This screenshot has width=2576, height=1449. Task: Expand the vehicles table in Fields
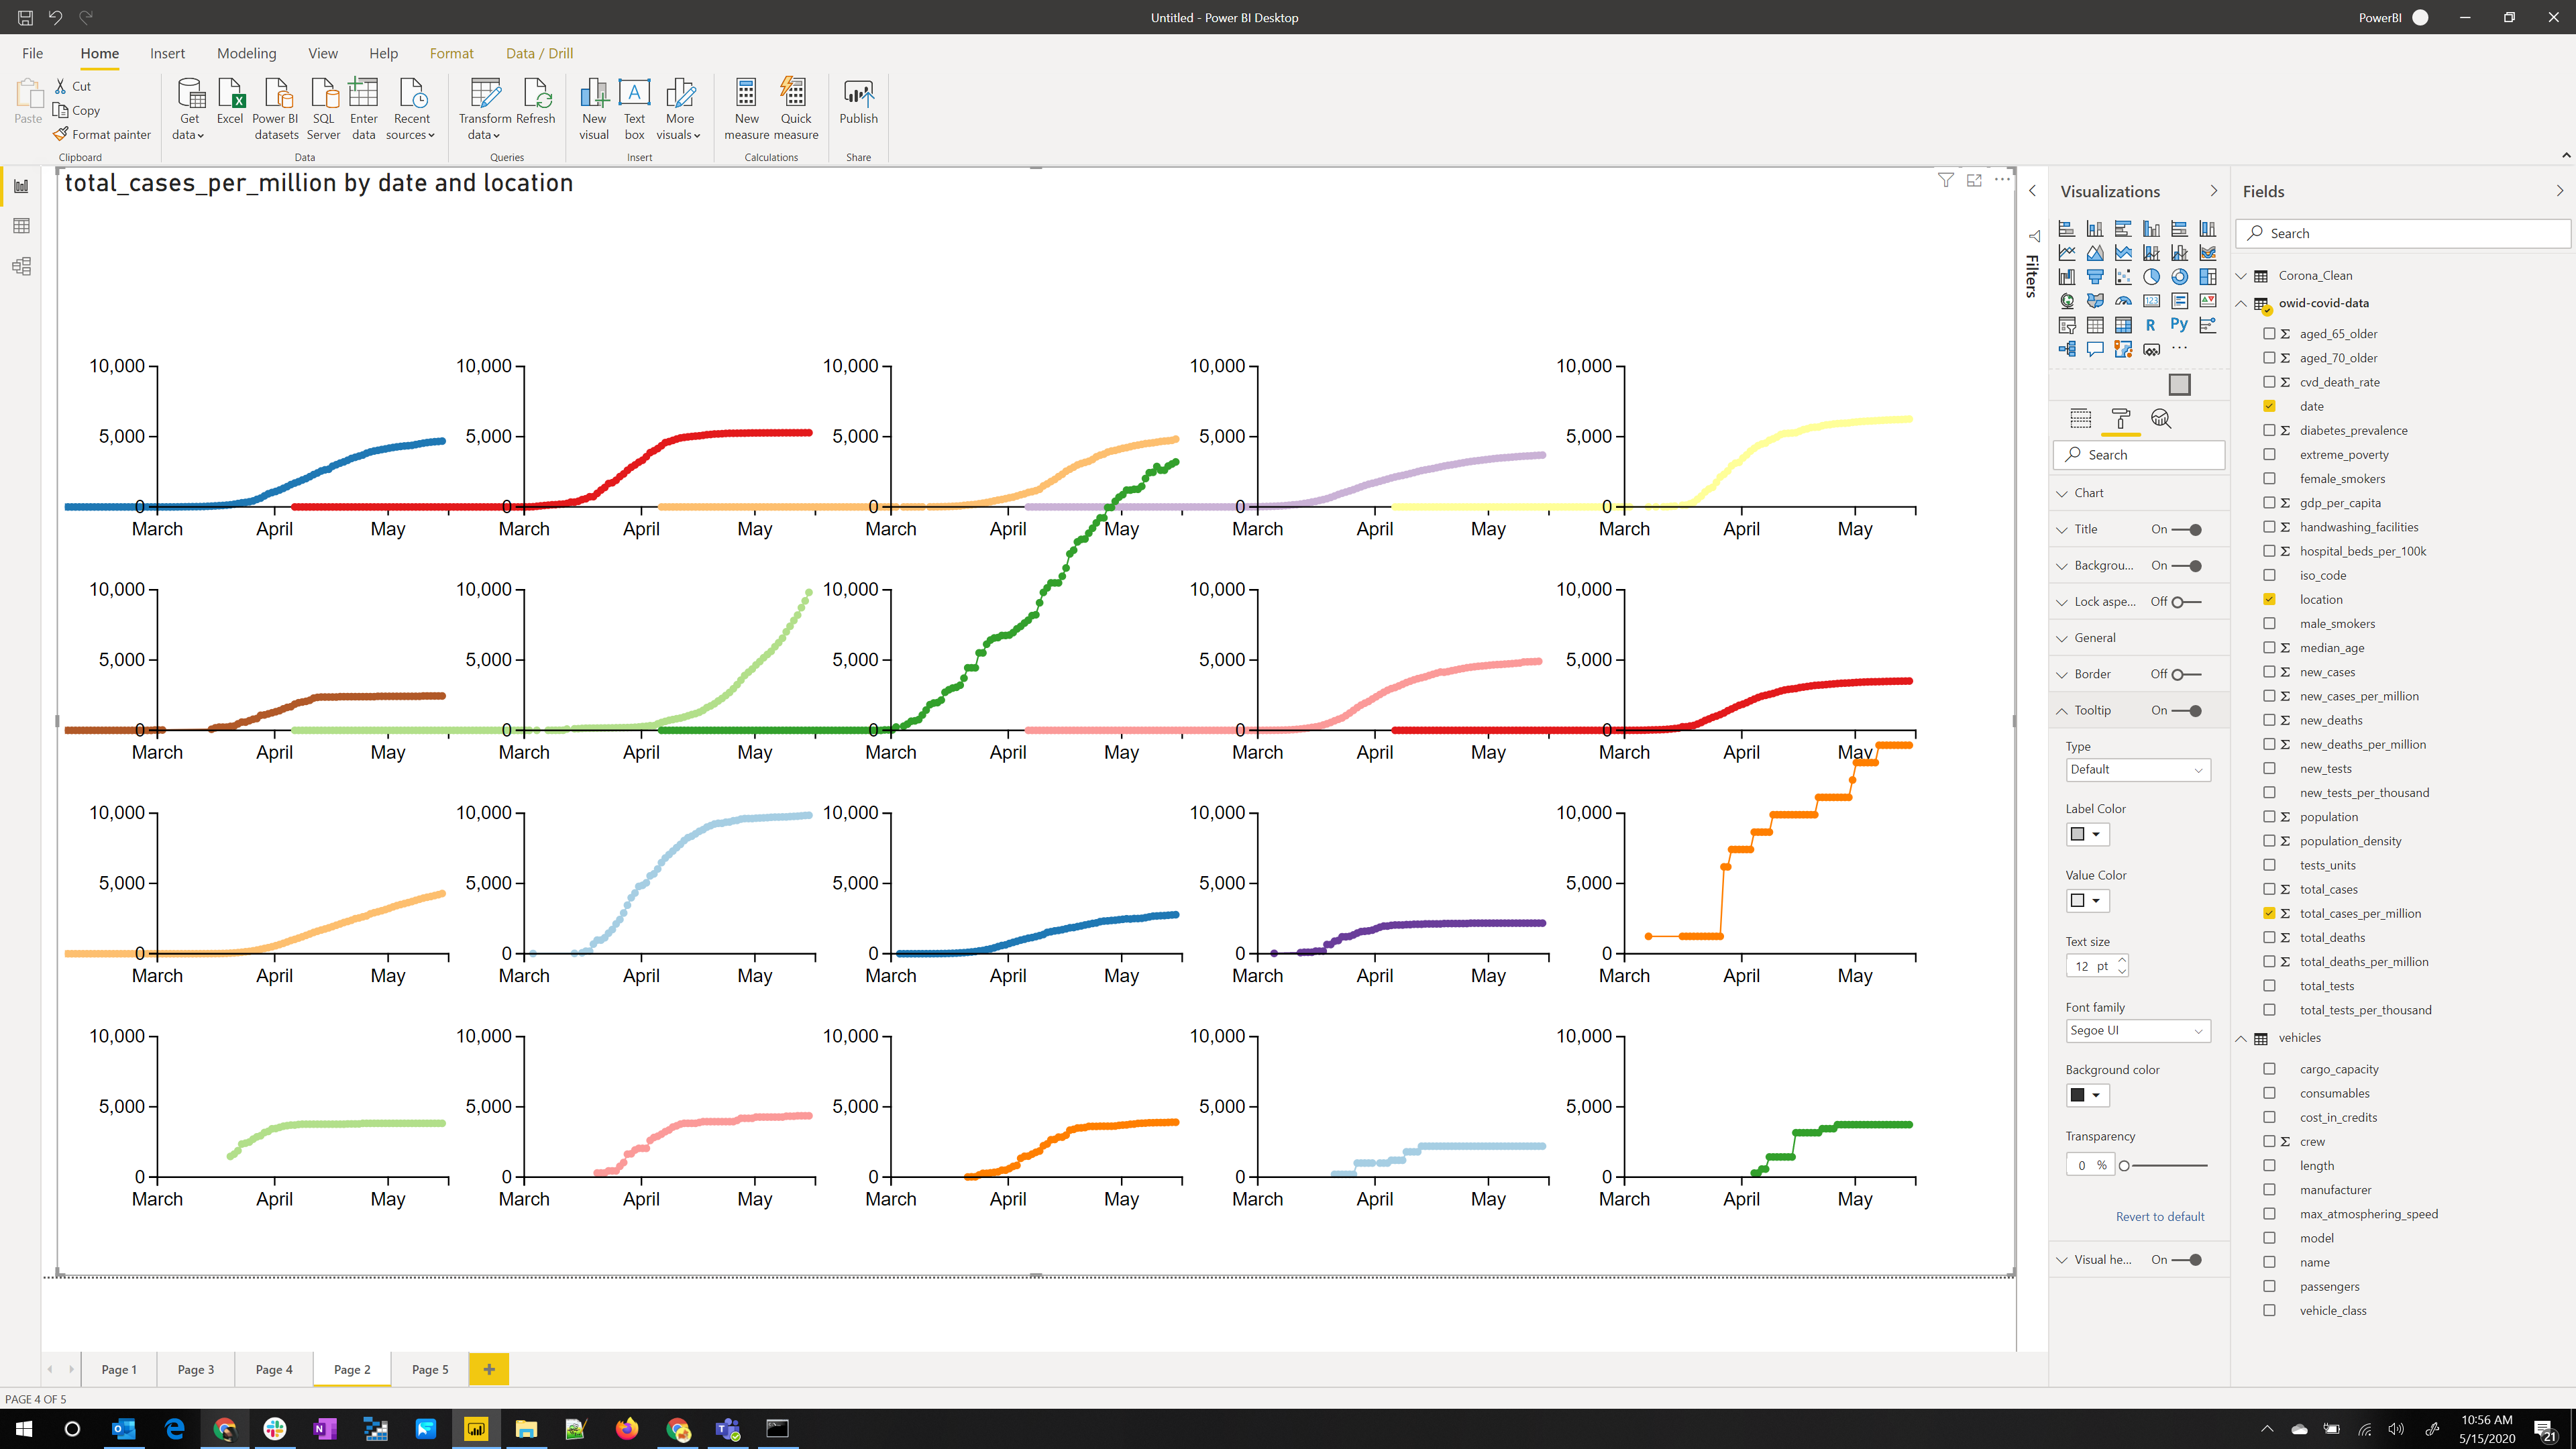tap(2240, 1037)
